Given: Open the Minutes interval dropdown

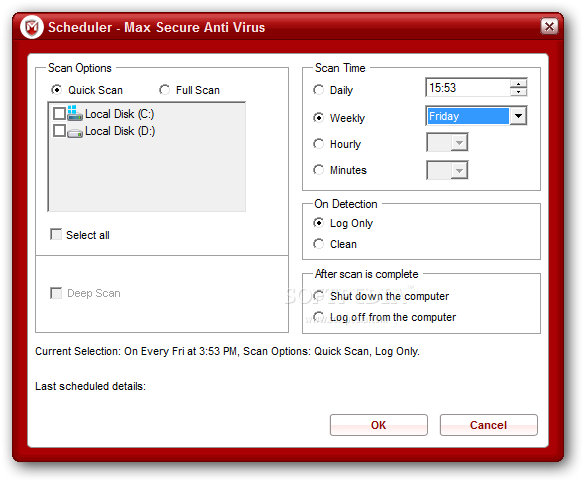Looking at the screenshot, I should tap(459, 170).
